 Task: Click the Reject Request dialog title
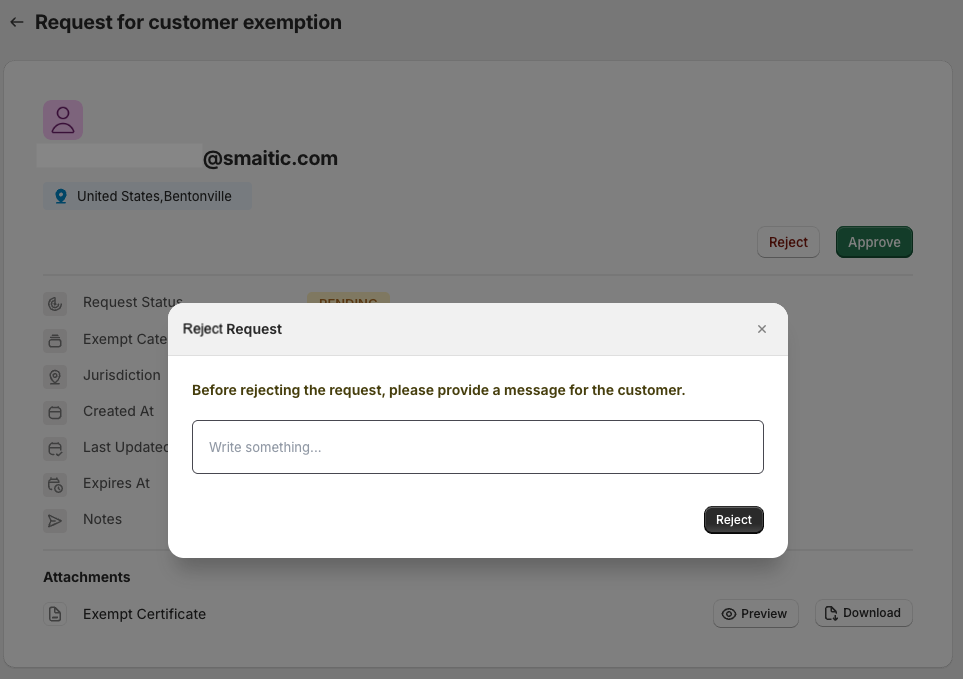232,329
